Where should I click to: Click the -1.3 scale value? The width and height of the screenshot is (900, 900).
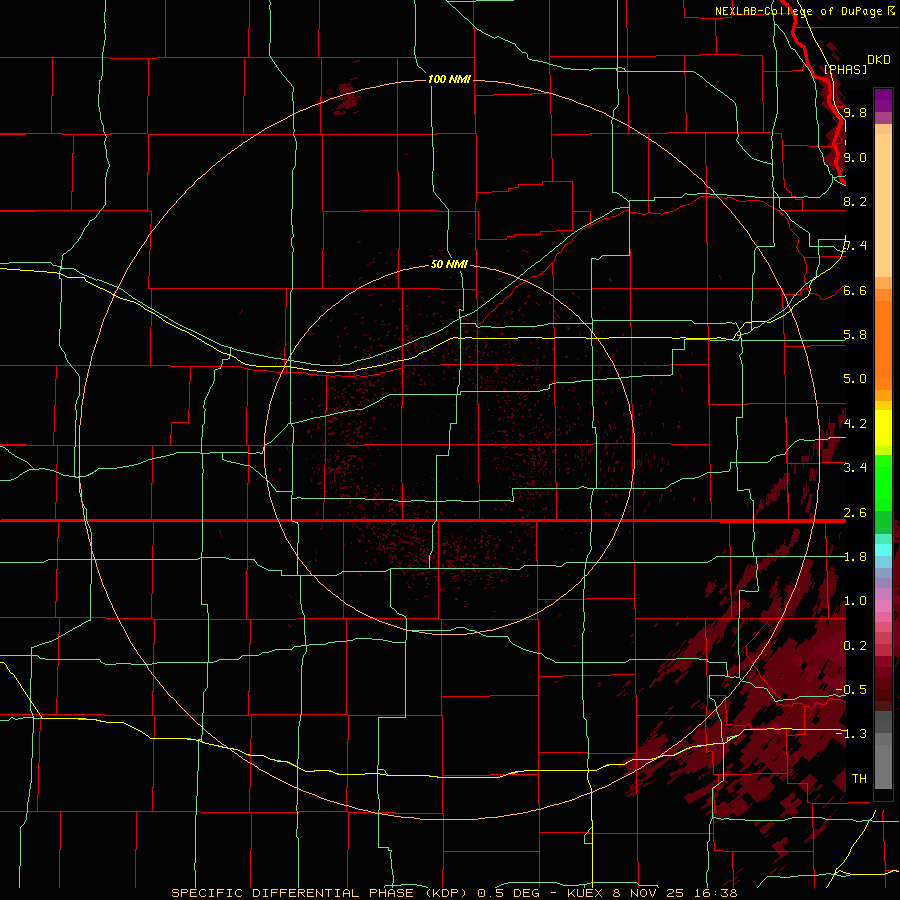pos(851,734)
